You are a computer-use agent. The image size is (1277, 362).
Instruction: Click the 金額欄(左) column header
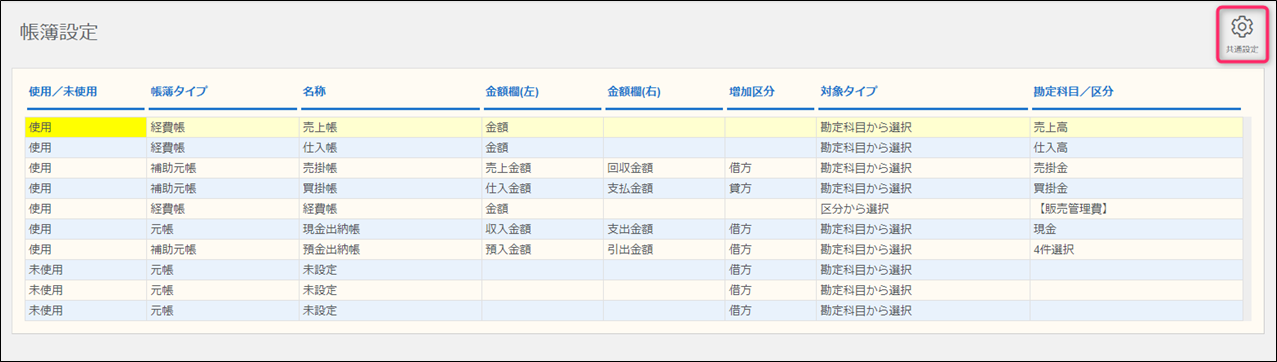point(513,91)
